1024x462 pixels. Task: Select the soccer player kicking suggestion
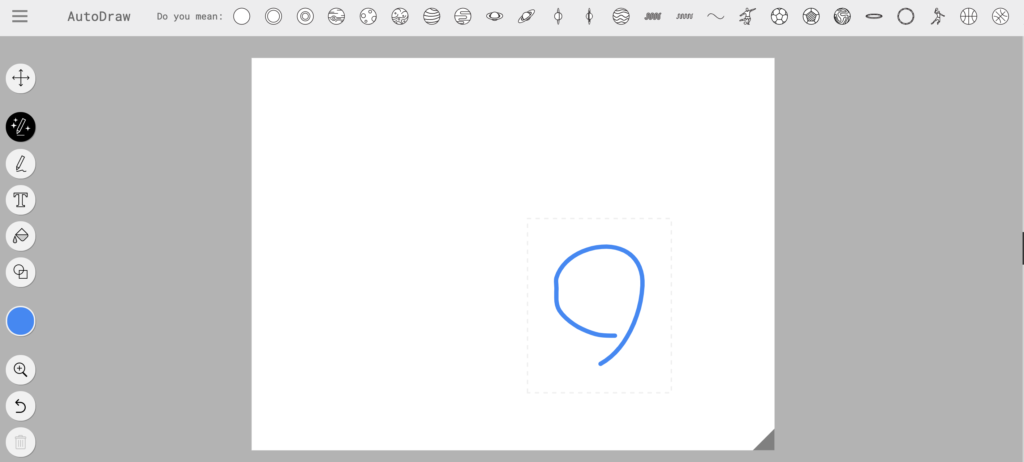coord(748,16)
